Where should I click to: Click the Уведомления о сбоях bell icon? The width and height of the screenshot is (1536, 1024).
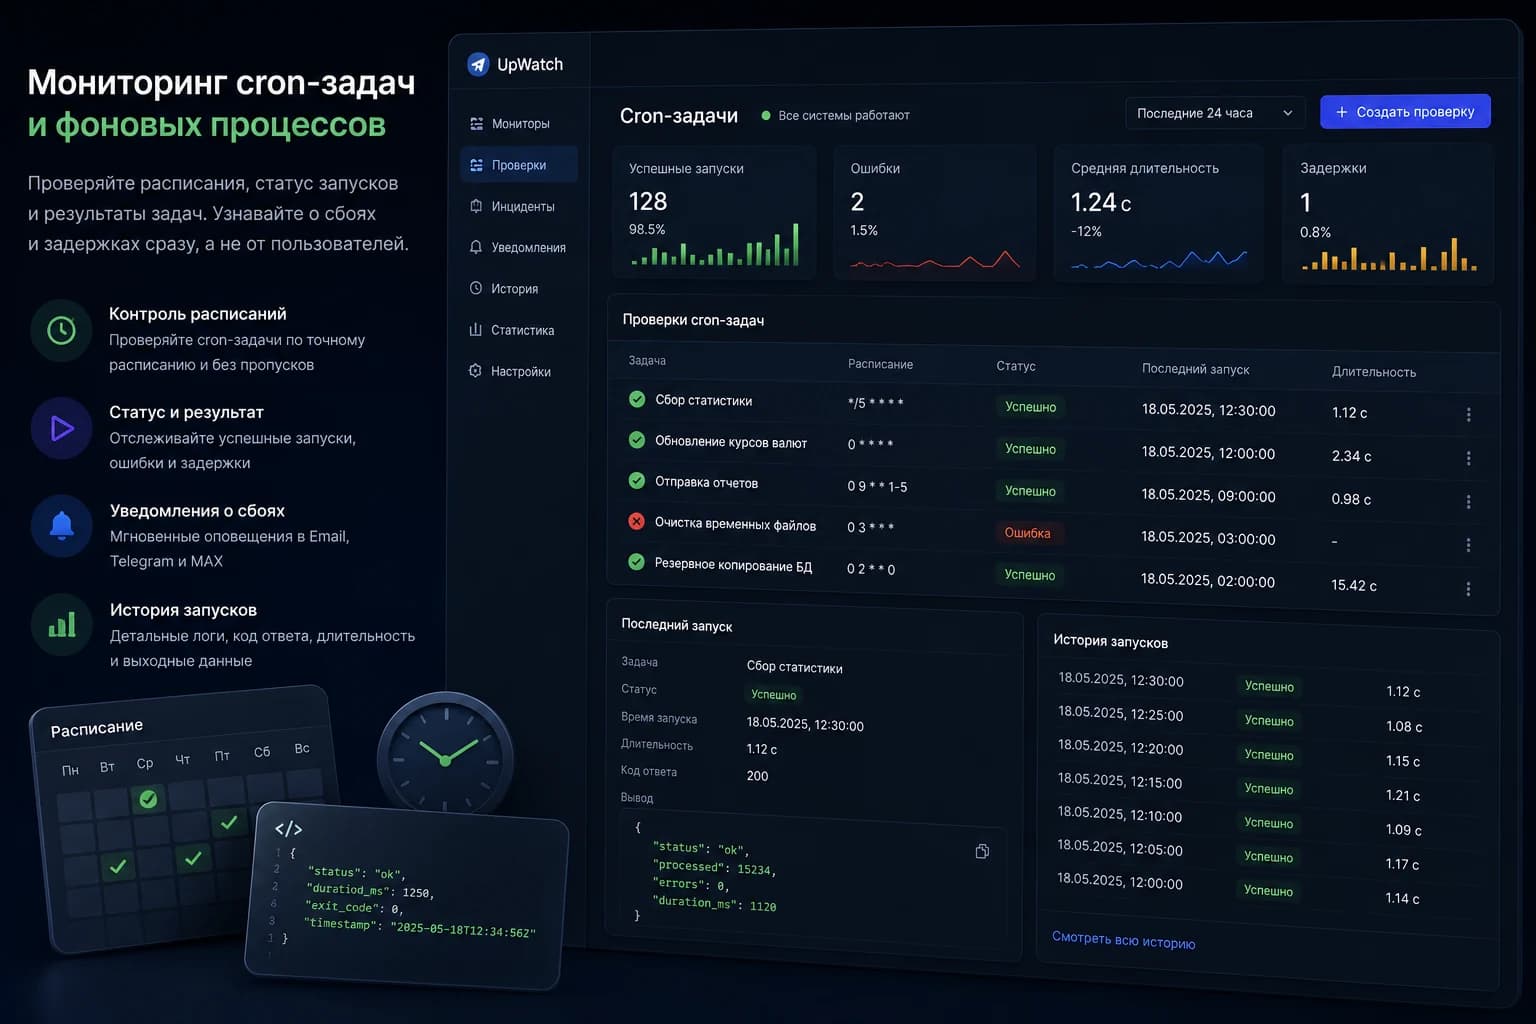coord(61,525)
